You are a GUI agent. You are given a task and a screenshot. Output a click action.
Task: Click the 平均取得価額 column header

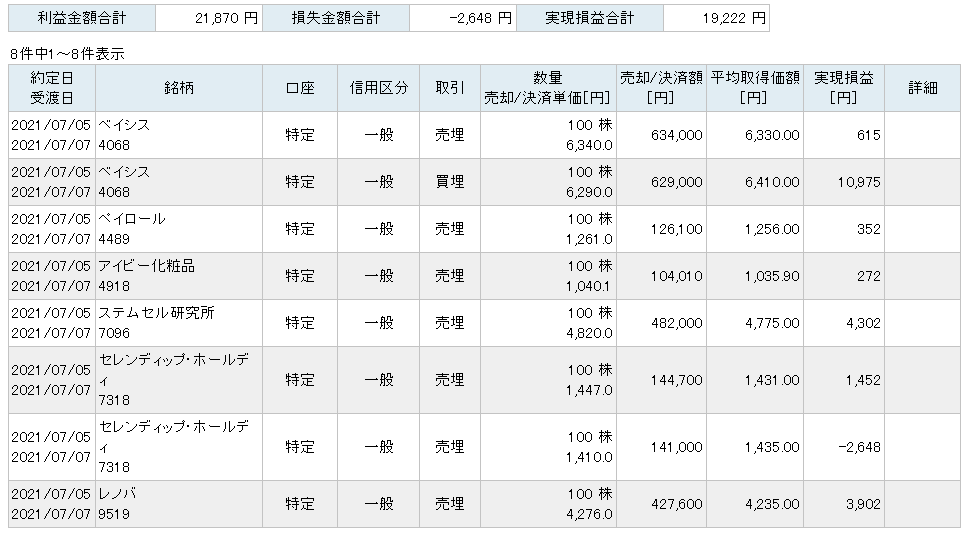tap(755, 88)
